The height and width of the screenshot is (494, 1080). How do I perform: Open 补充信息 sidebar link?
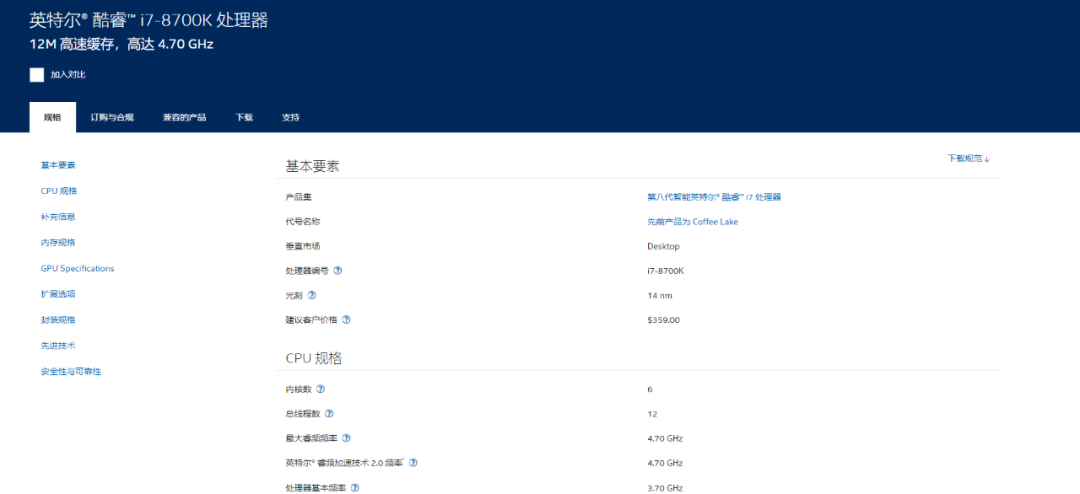pos(58,216)
